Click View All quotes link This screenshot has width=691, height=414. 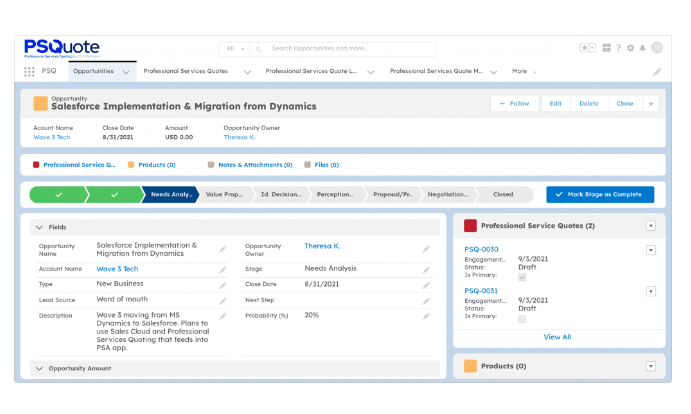click(557, 337)
